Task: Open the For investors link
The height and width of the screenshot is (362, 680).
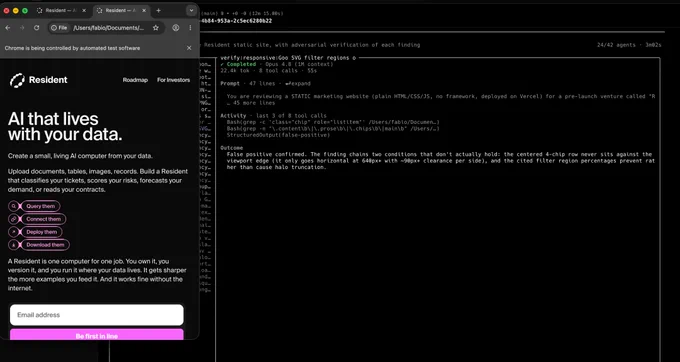Action: [x=173, y=80]
